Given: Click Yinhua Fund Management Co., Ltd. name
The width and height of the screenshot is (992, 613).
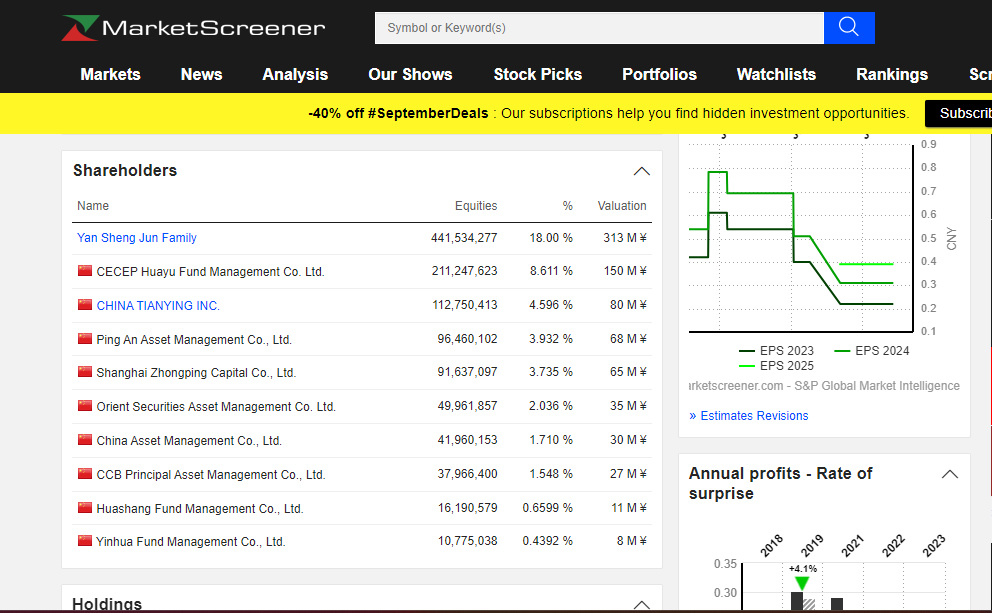Looking at the screenshot, I should (190, 542).
